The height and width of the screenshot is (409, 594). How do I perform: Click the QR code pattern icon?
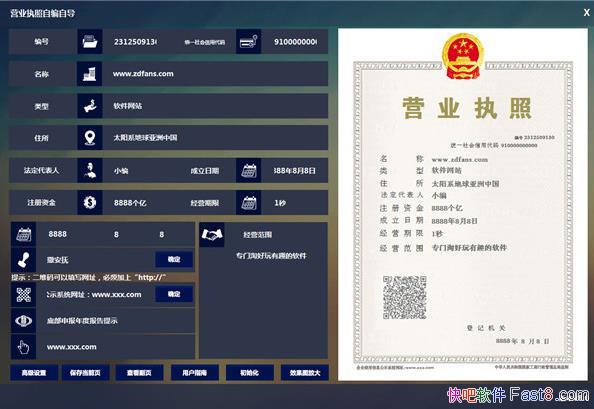click(23, 295)
